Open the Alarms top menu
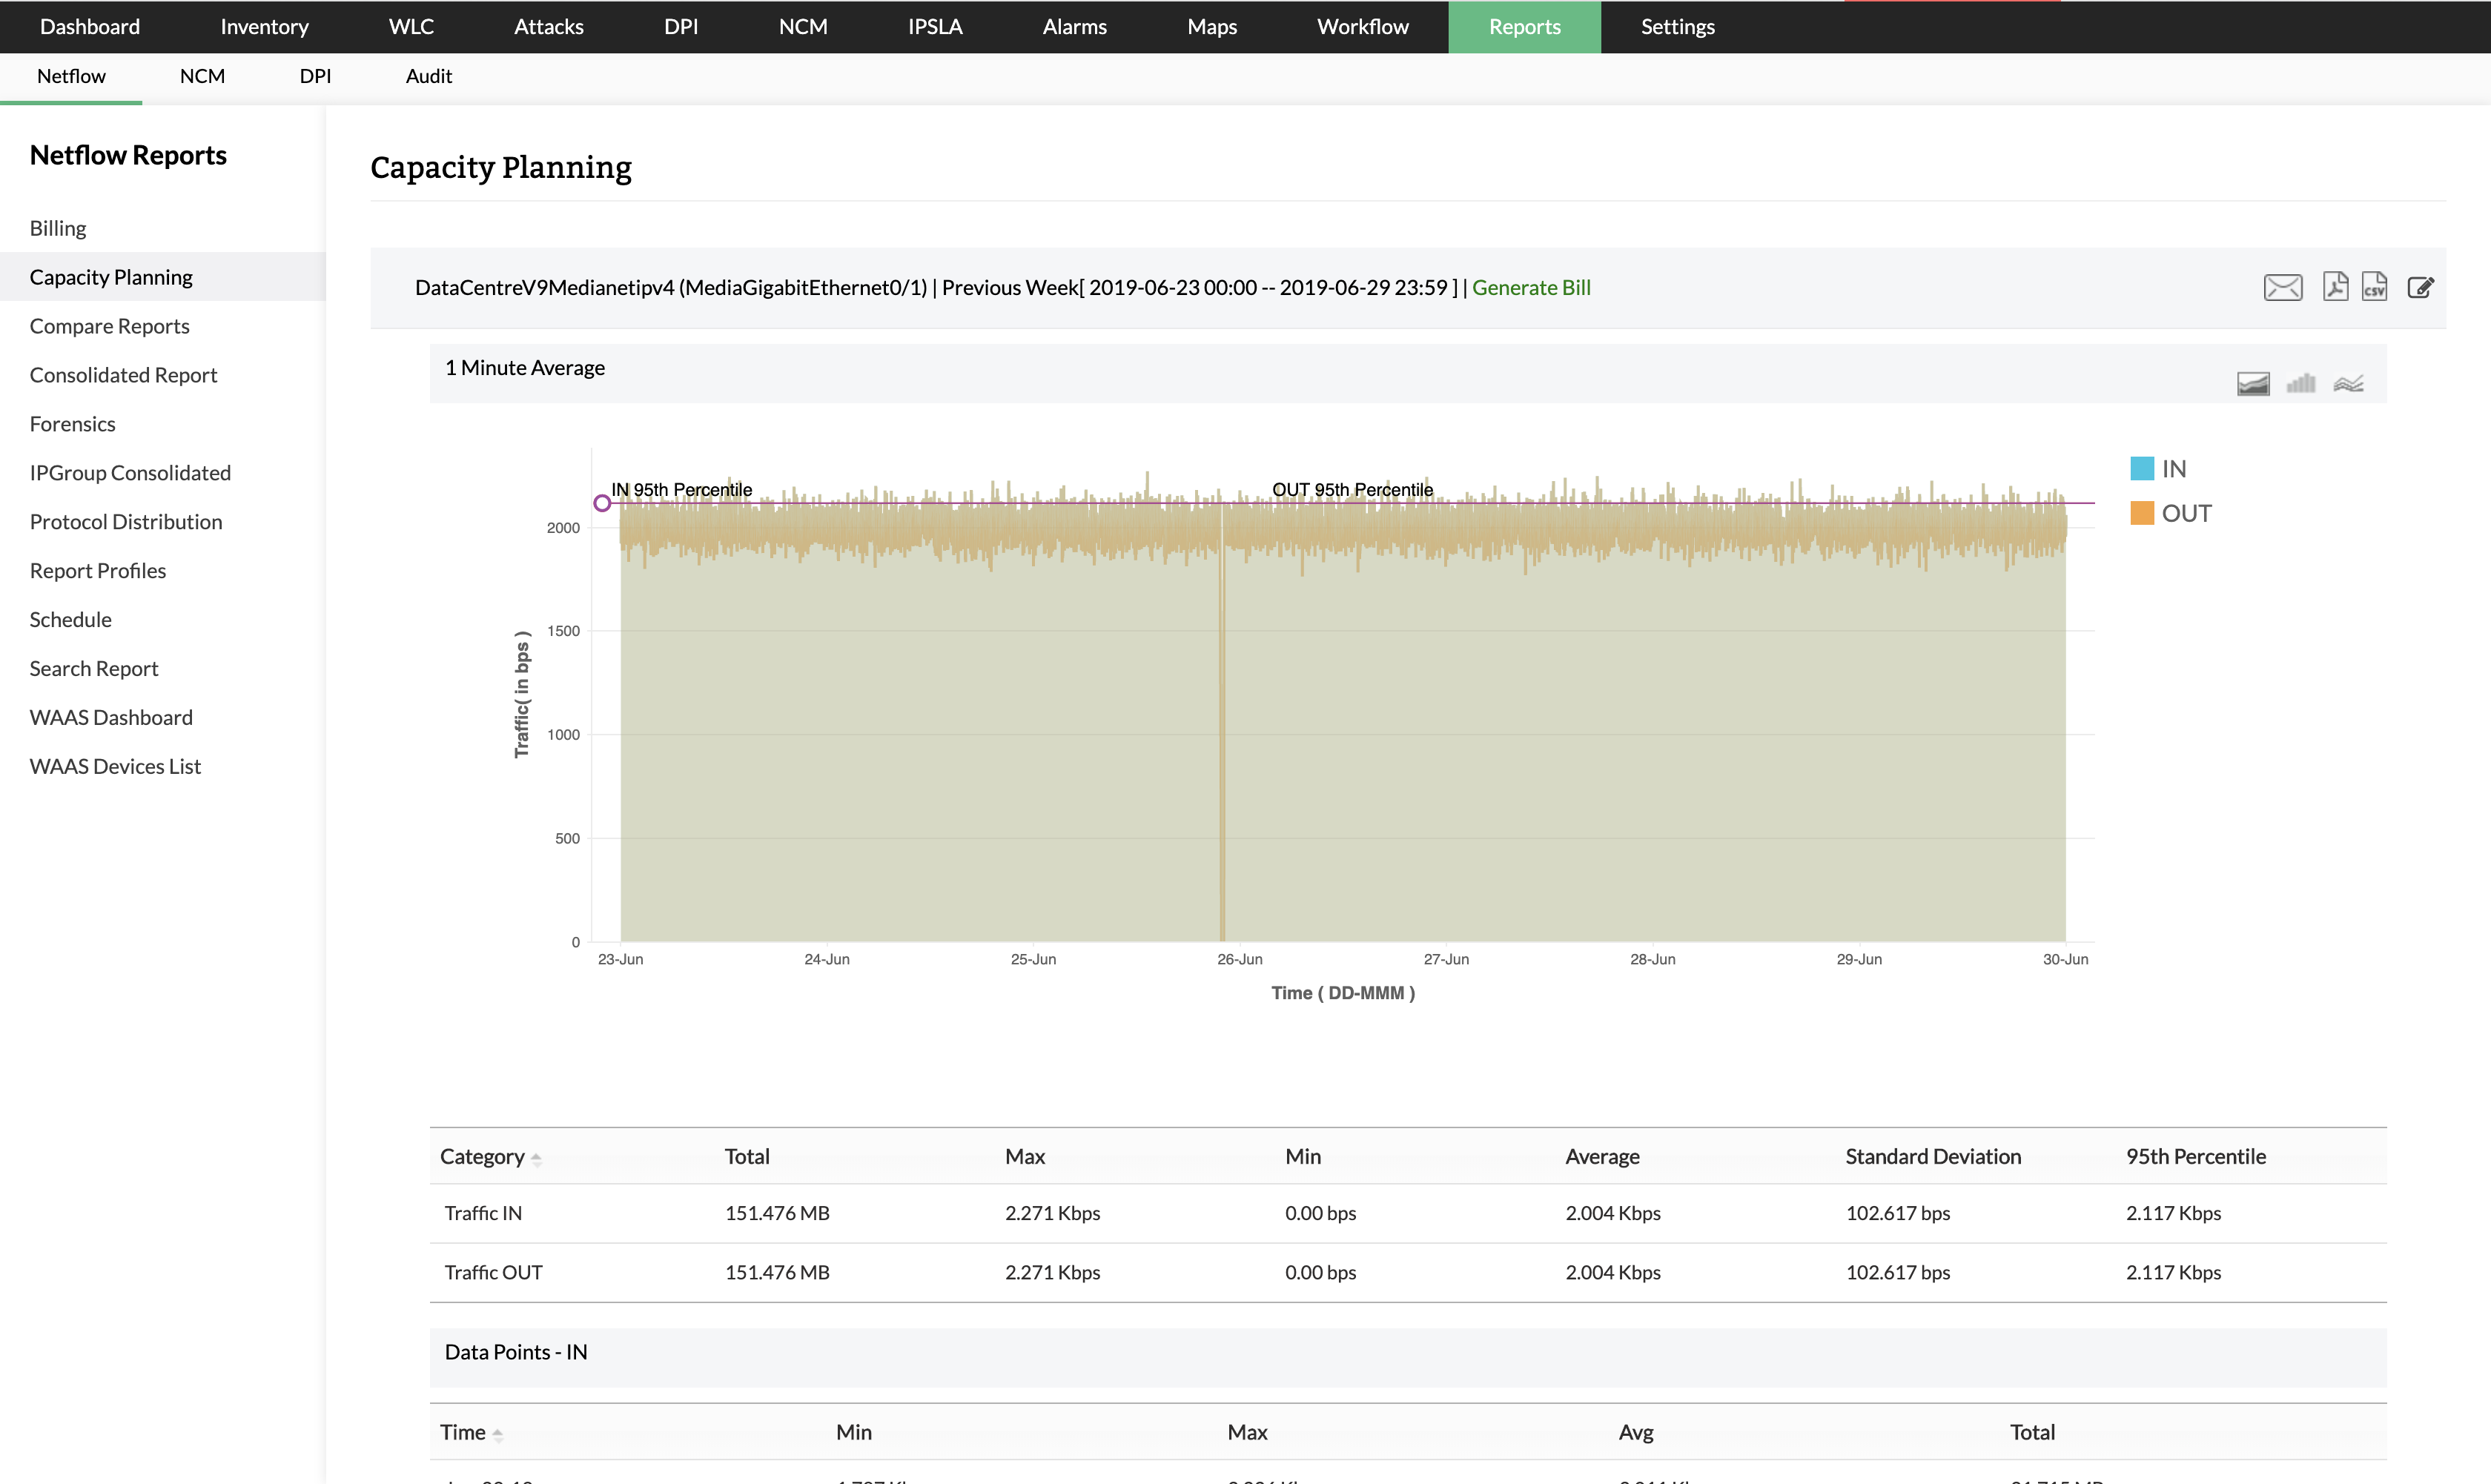This screenshot has height=1484, width=2491. [1074, 27]
